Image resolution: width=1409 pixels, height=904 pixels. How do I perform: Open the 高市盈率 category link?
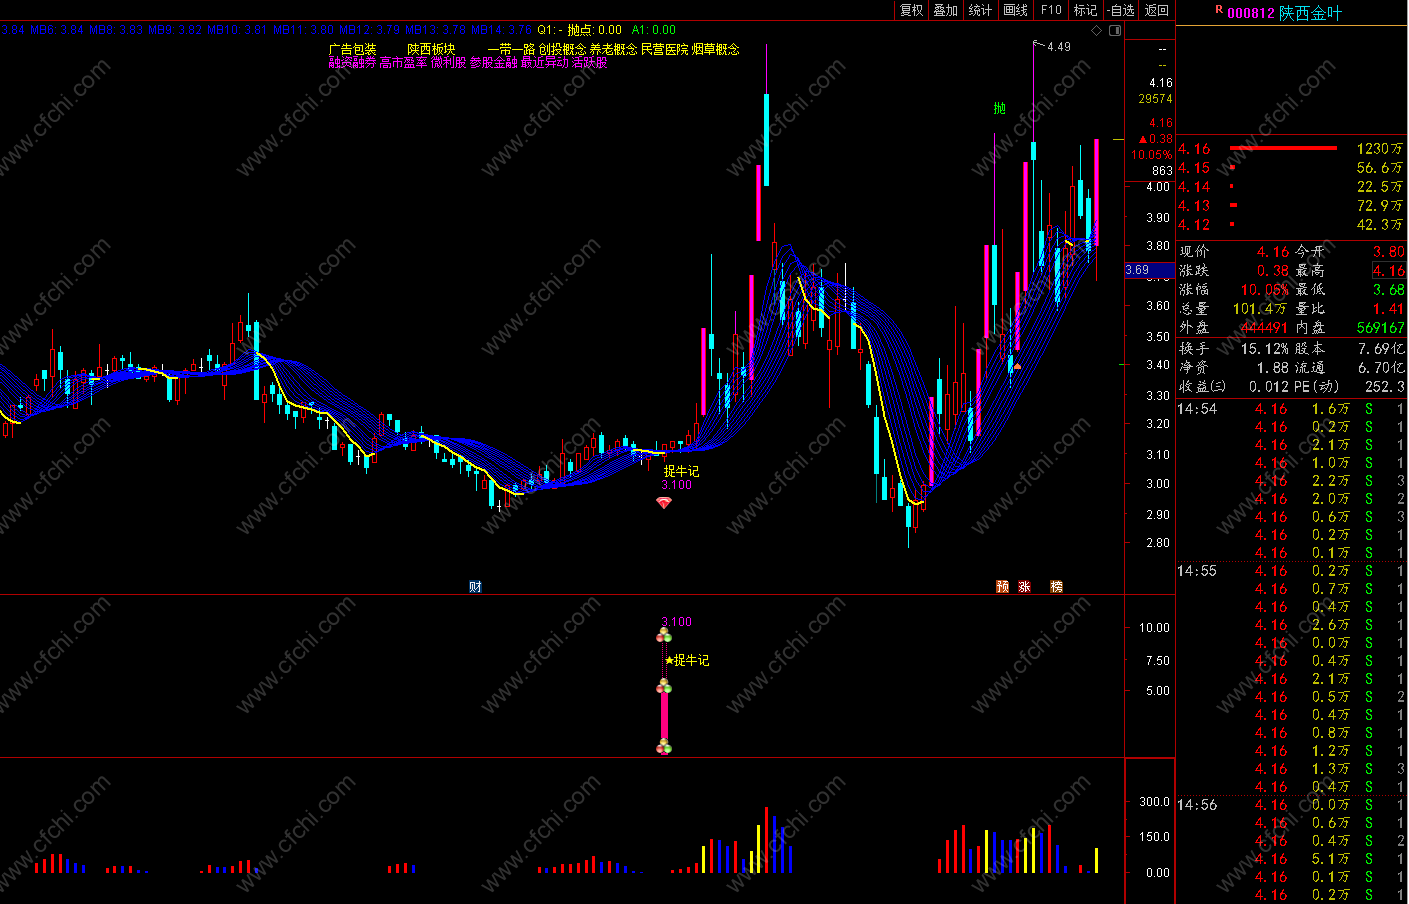pyautogui.click(x=403, y=62)
